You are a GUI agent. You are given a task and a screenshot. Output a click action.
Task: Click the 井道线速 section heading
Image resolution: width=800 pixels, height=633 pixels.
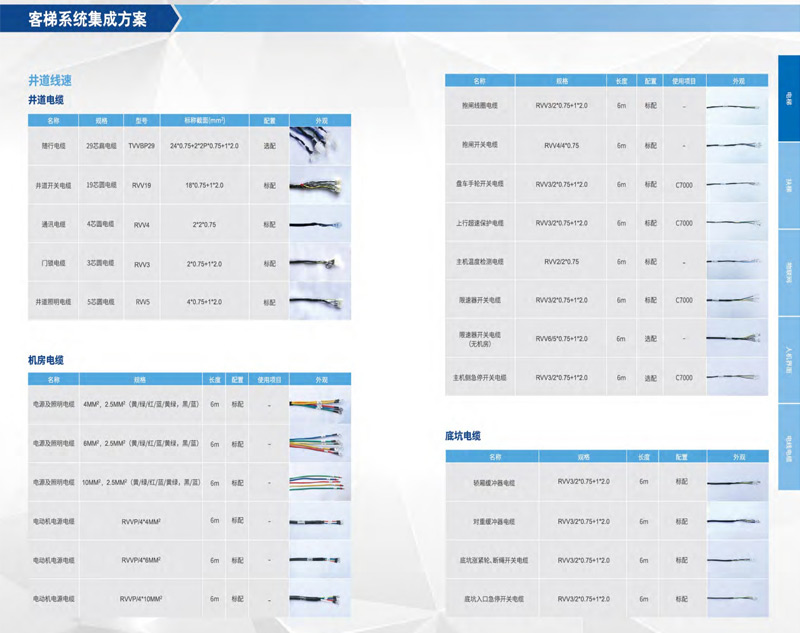click(50, 80)
